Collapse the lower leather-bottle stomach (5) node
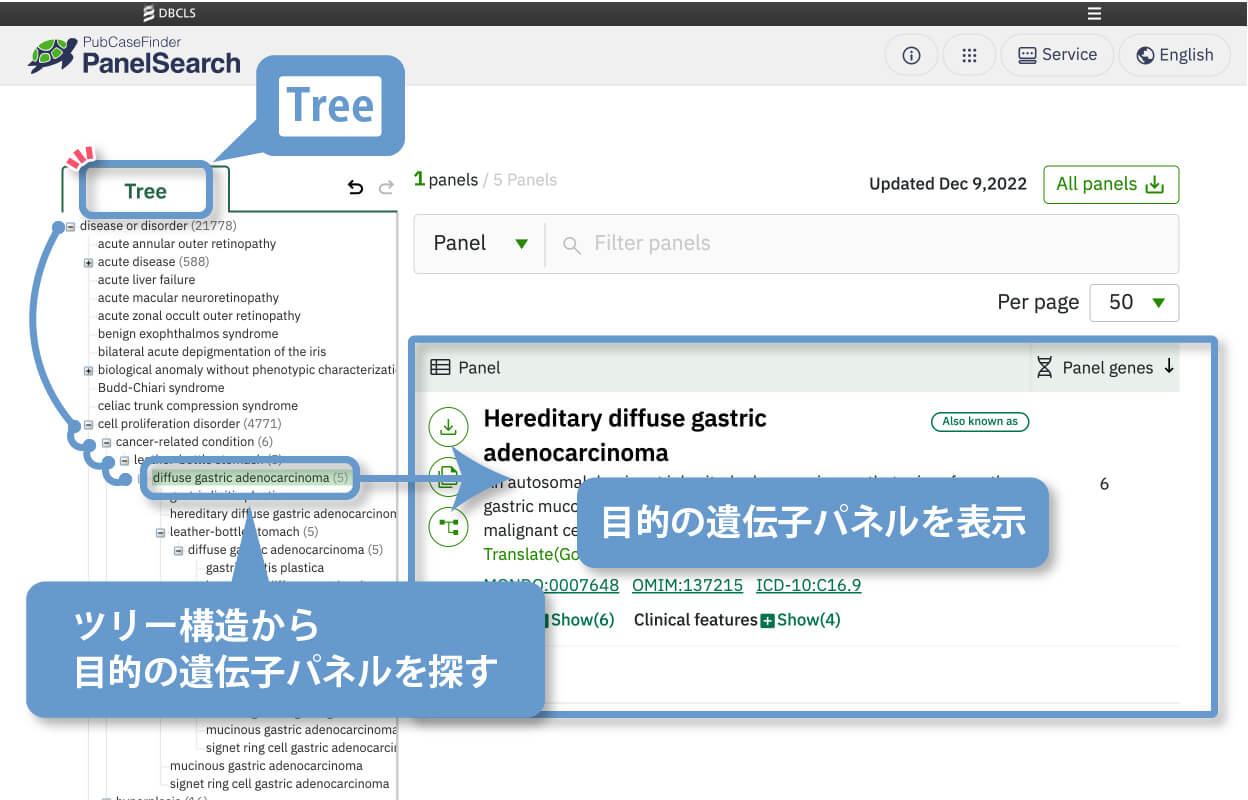 pos(160,532)
